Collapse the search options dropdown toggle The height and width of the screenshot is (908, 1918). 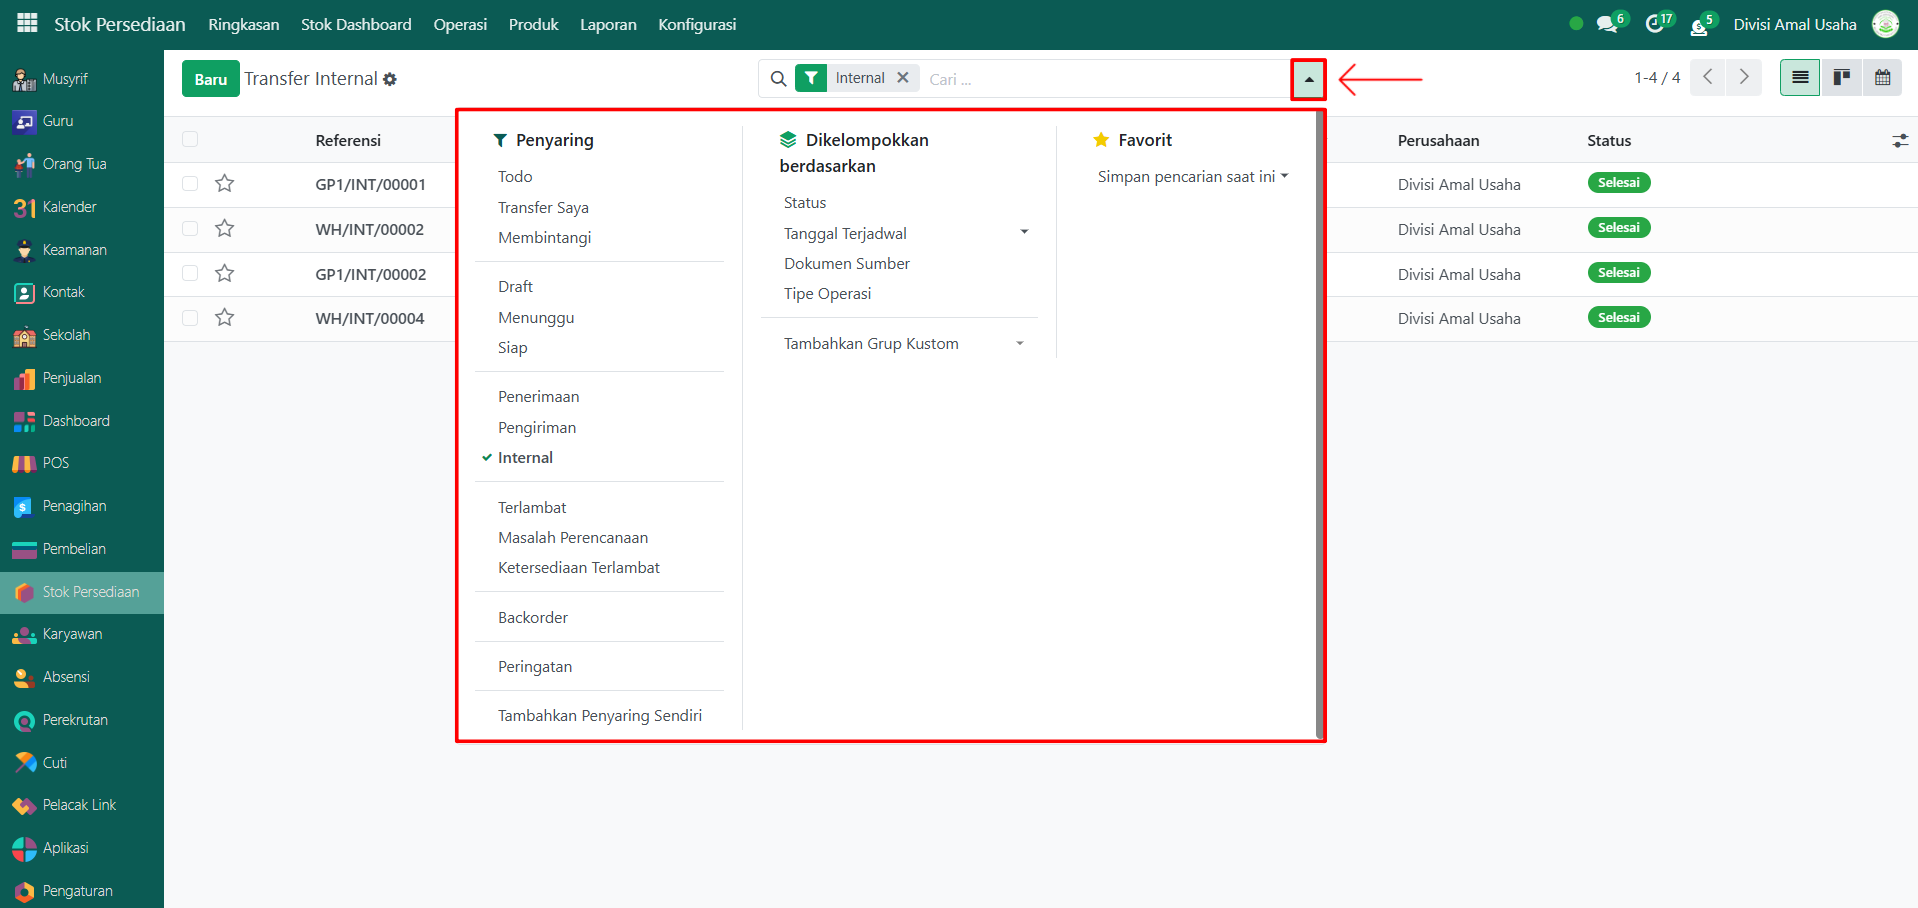(1308, 79)
